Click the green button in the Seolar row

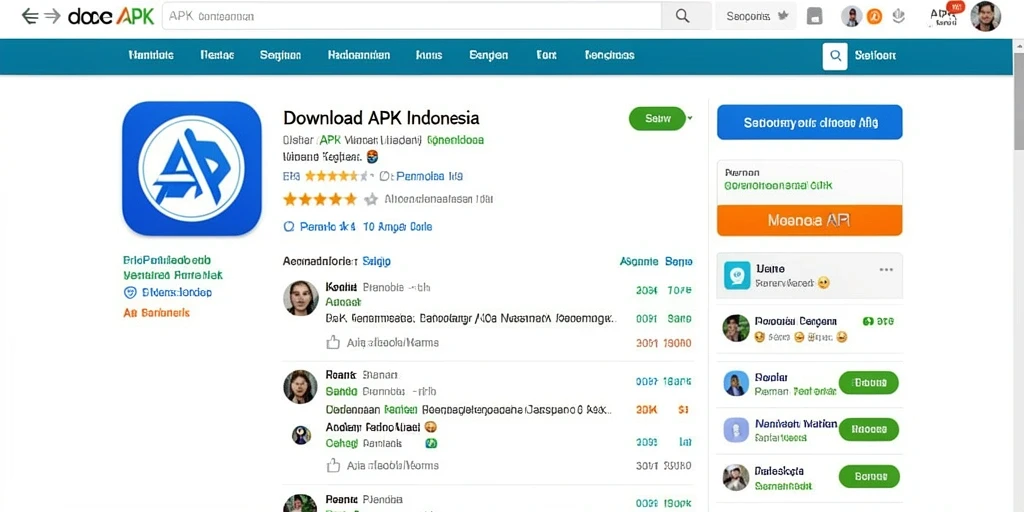point(869,383)
